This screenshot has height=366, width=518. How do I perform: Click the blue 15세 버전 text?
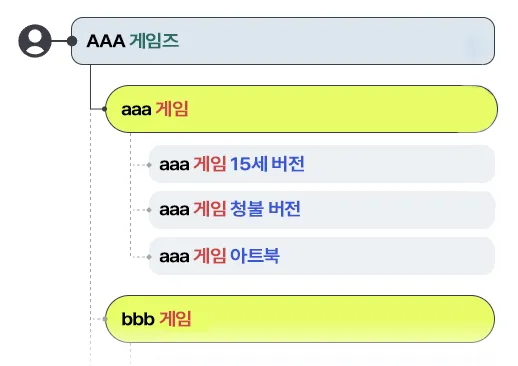(x=267, y=164)
